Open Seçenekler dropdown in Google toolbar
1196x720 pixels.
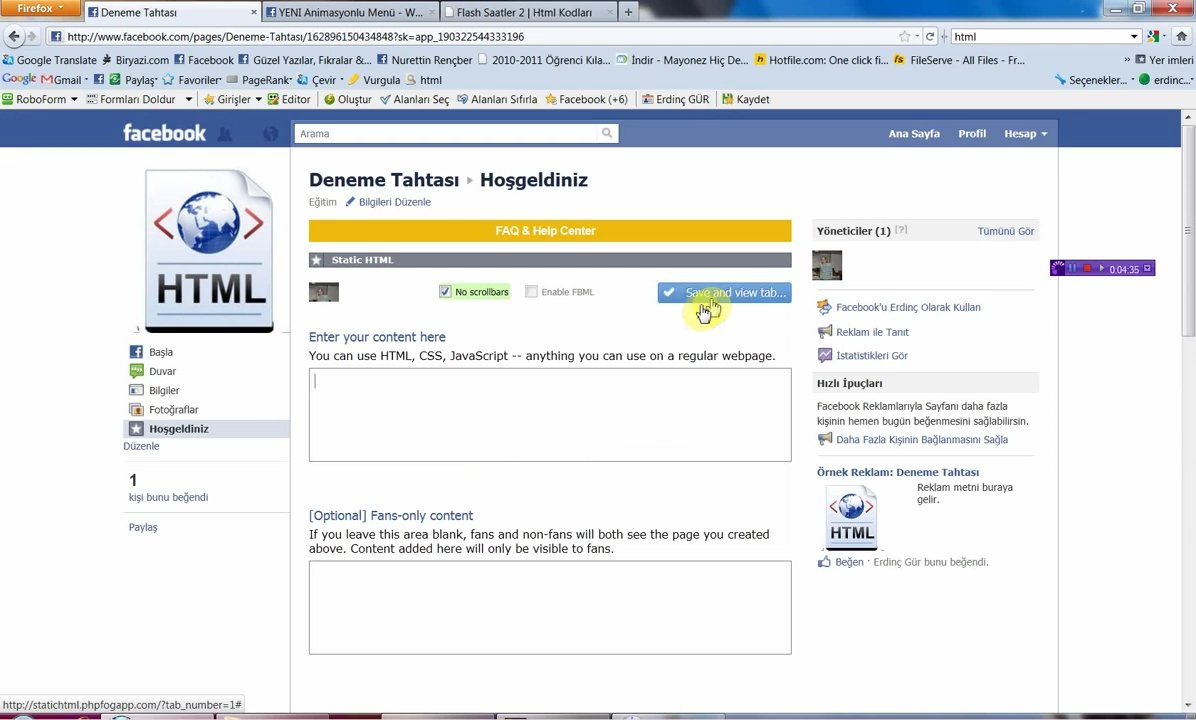1096,79
